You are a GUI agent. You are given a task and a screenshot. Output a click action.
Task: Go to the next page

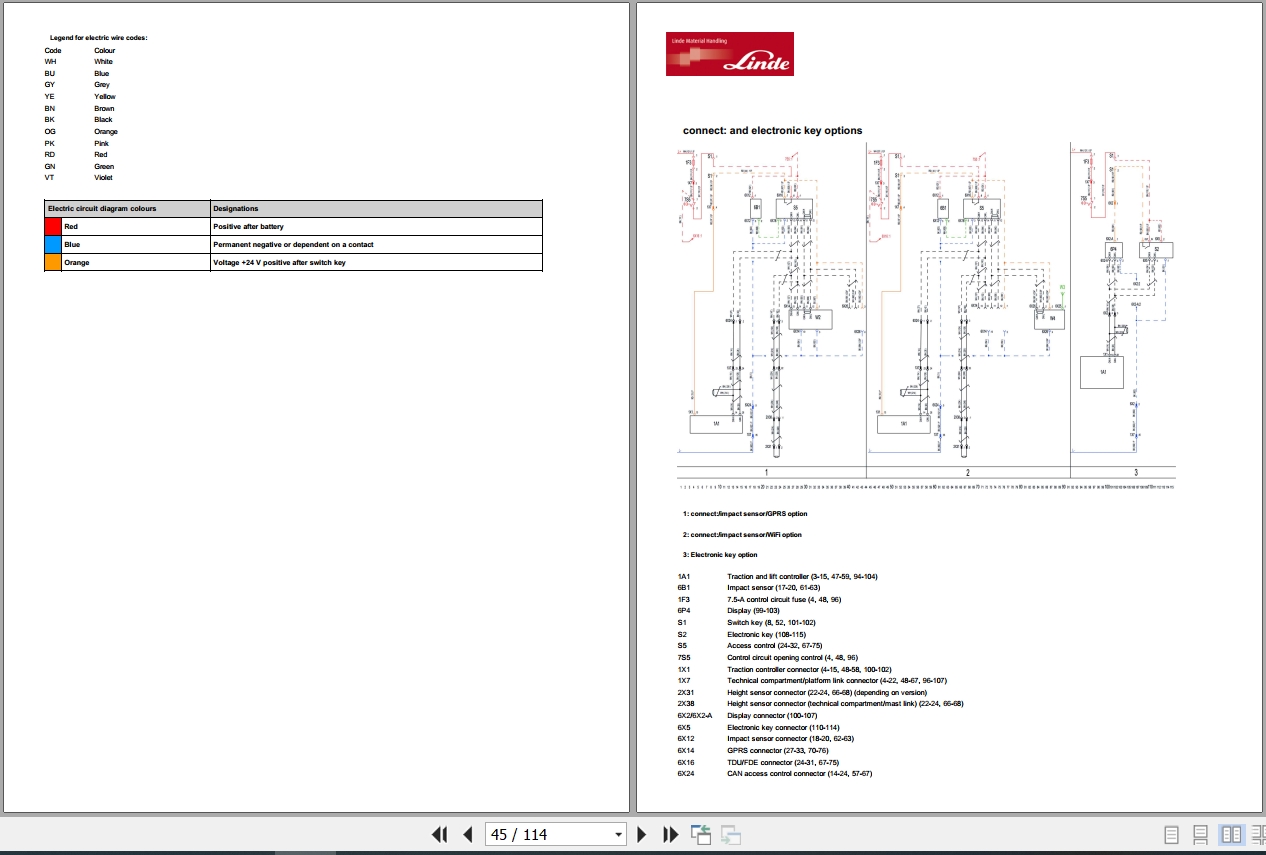coord(642,834)
